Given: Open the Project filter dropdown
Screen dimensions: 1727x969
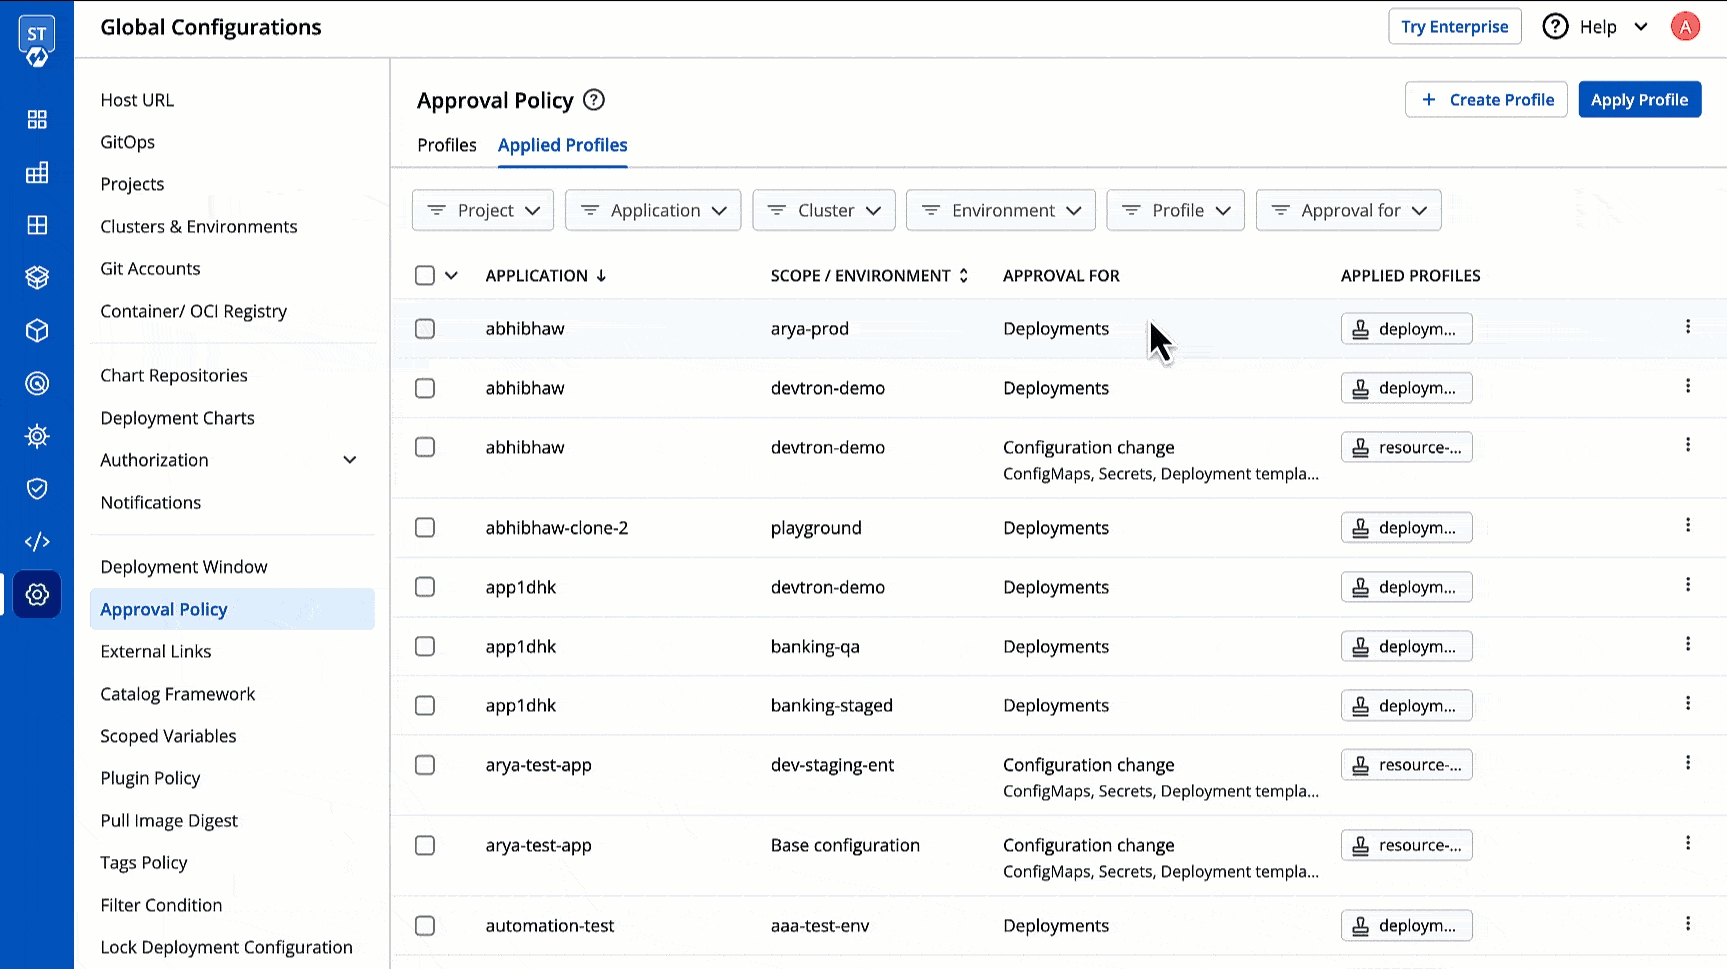Looking at the screenshot, I should click(483, 211).
